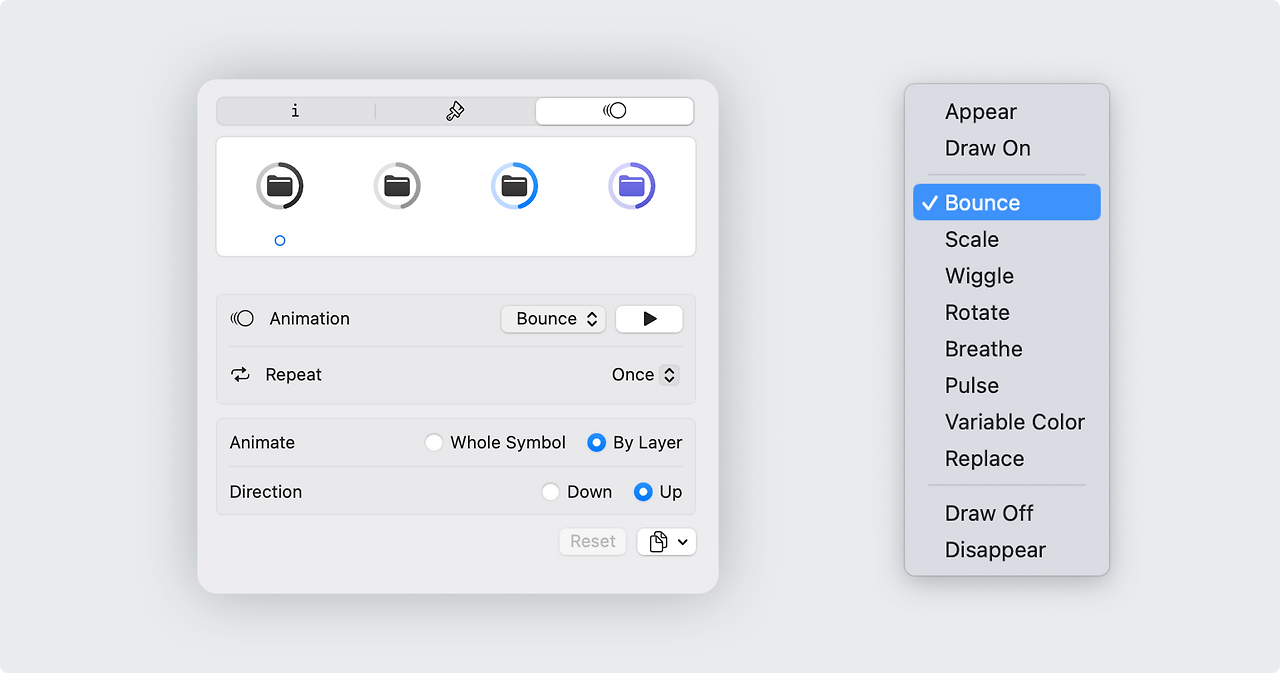Click the Repeat arrows icon
This screenshot has height=673, width=1280.
pyautogui.click(x=240, y=375)
